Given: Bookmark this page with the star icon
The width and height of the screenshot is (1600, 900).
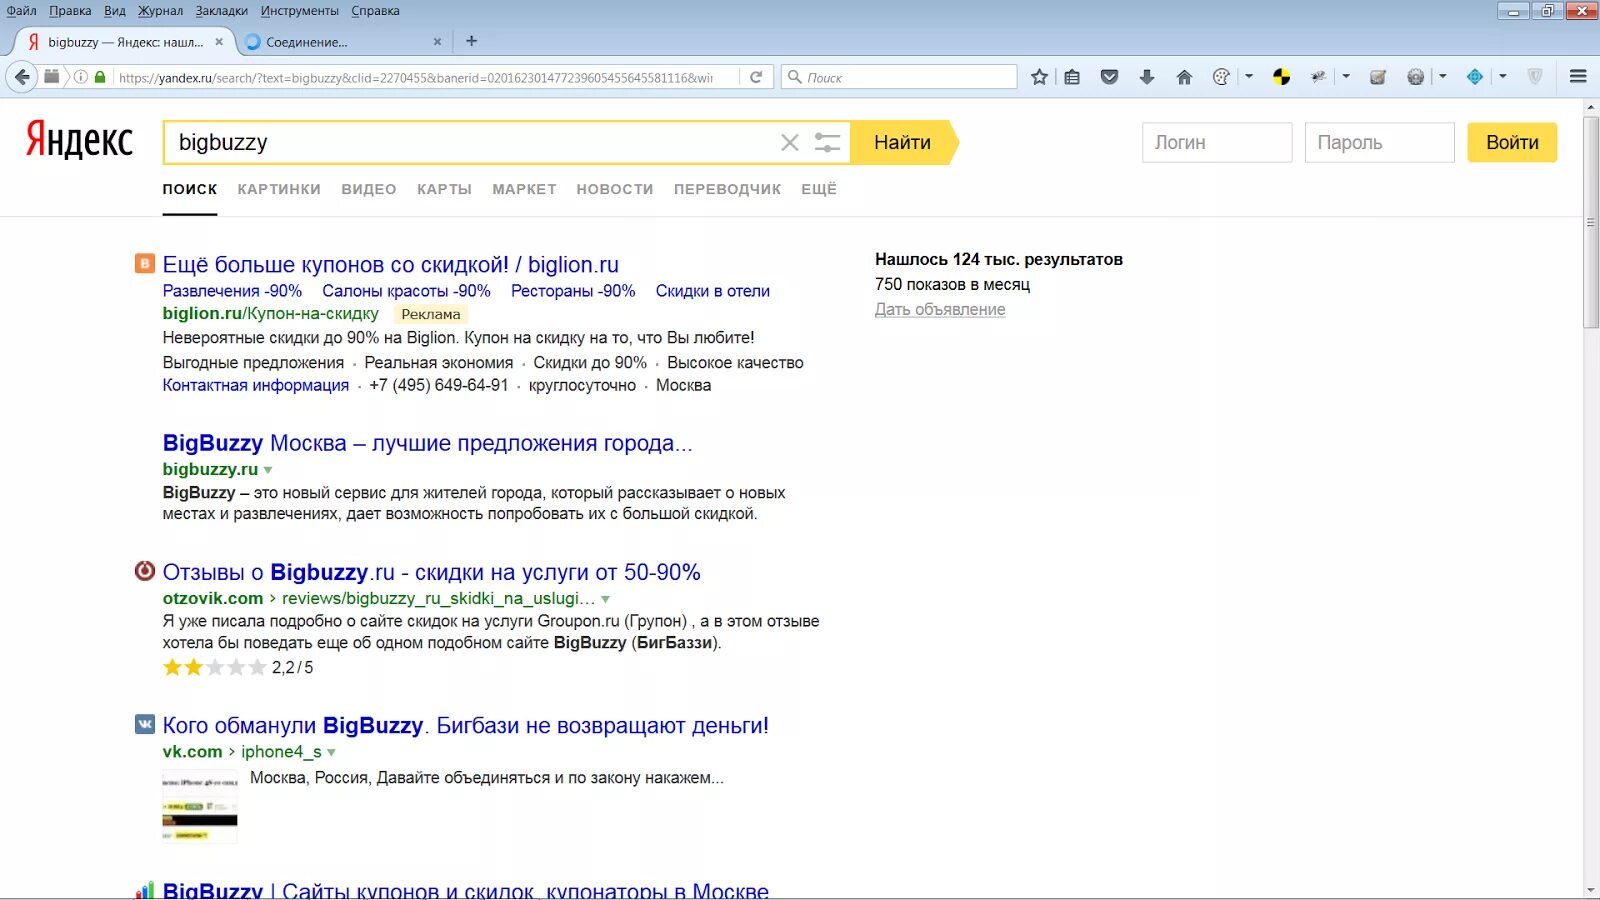Looking at the screenshot, I should (1040, 77).
